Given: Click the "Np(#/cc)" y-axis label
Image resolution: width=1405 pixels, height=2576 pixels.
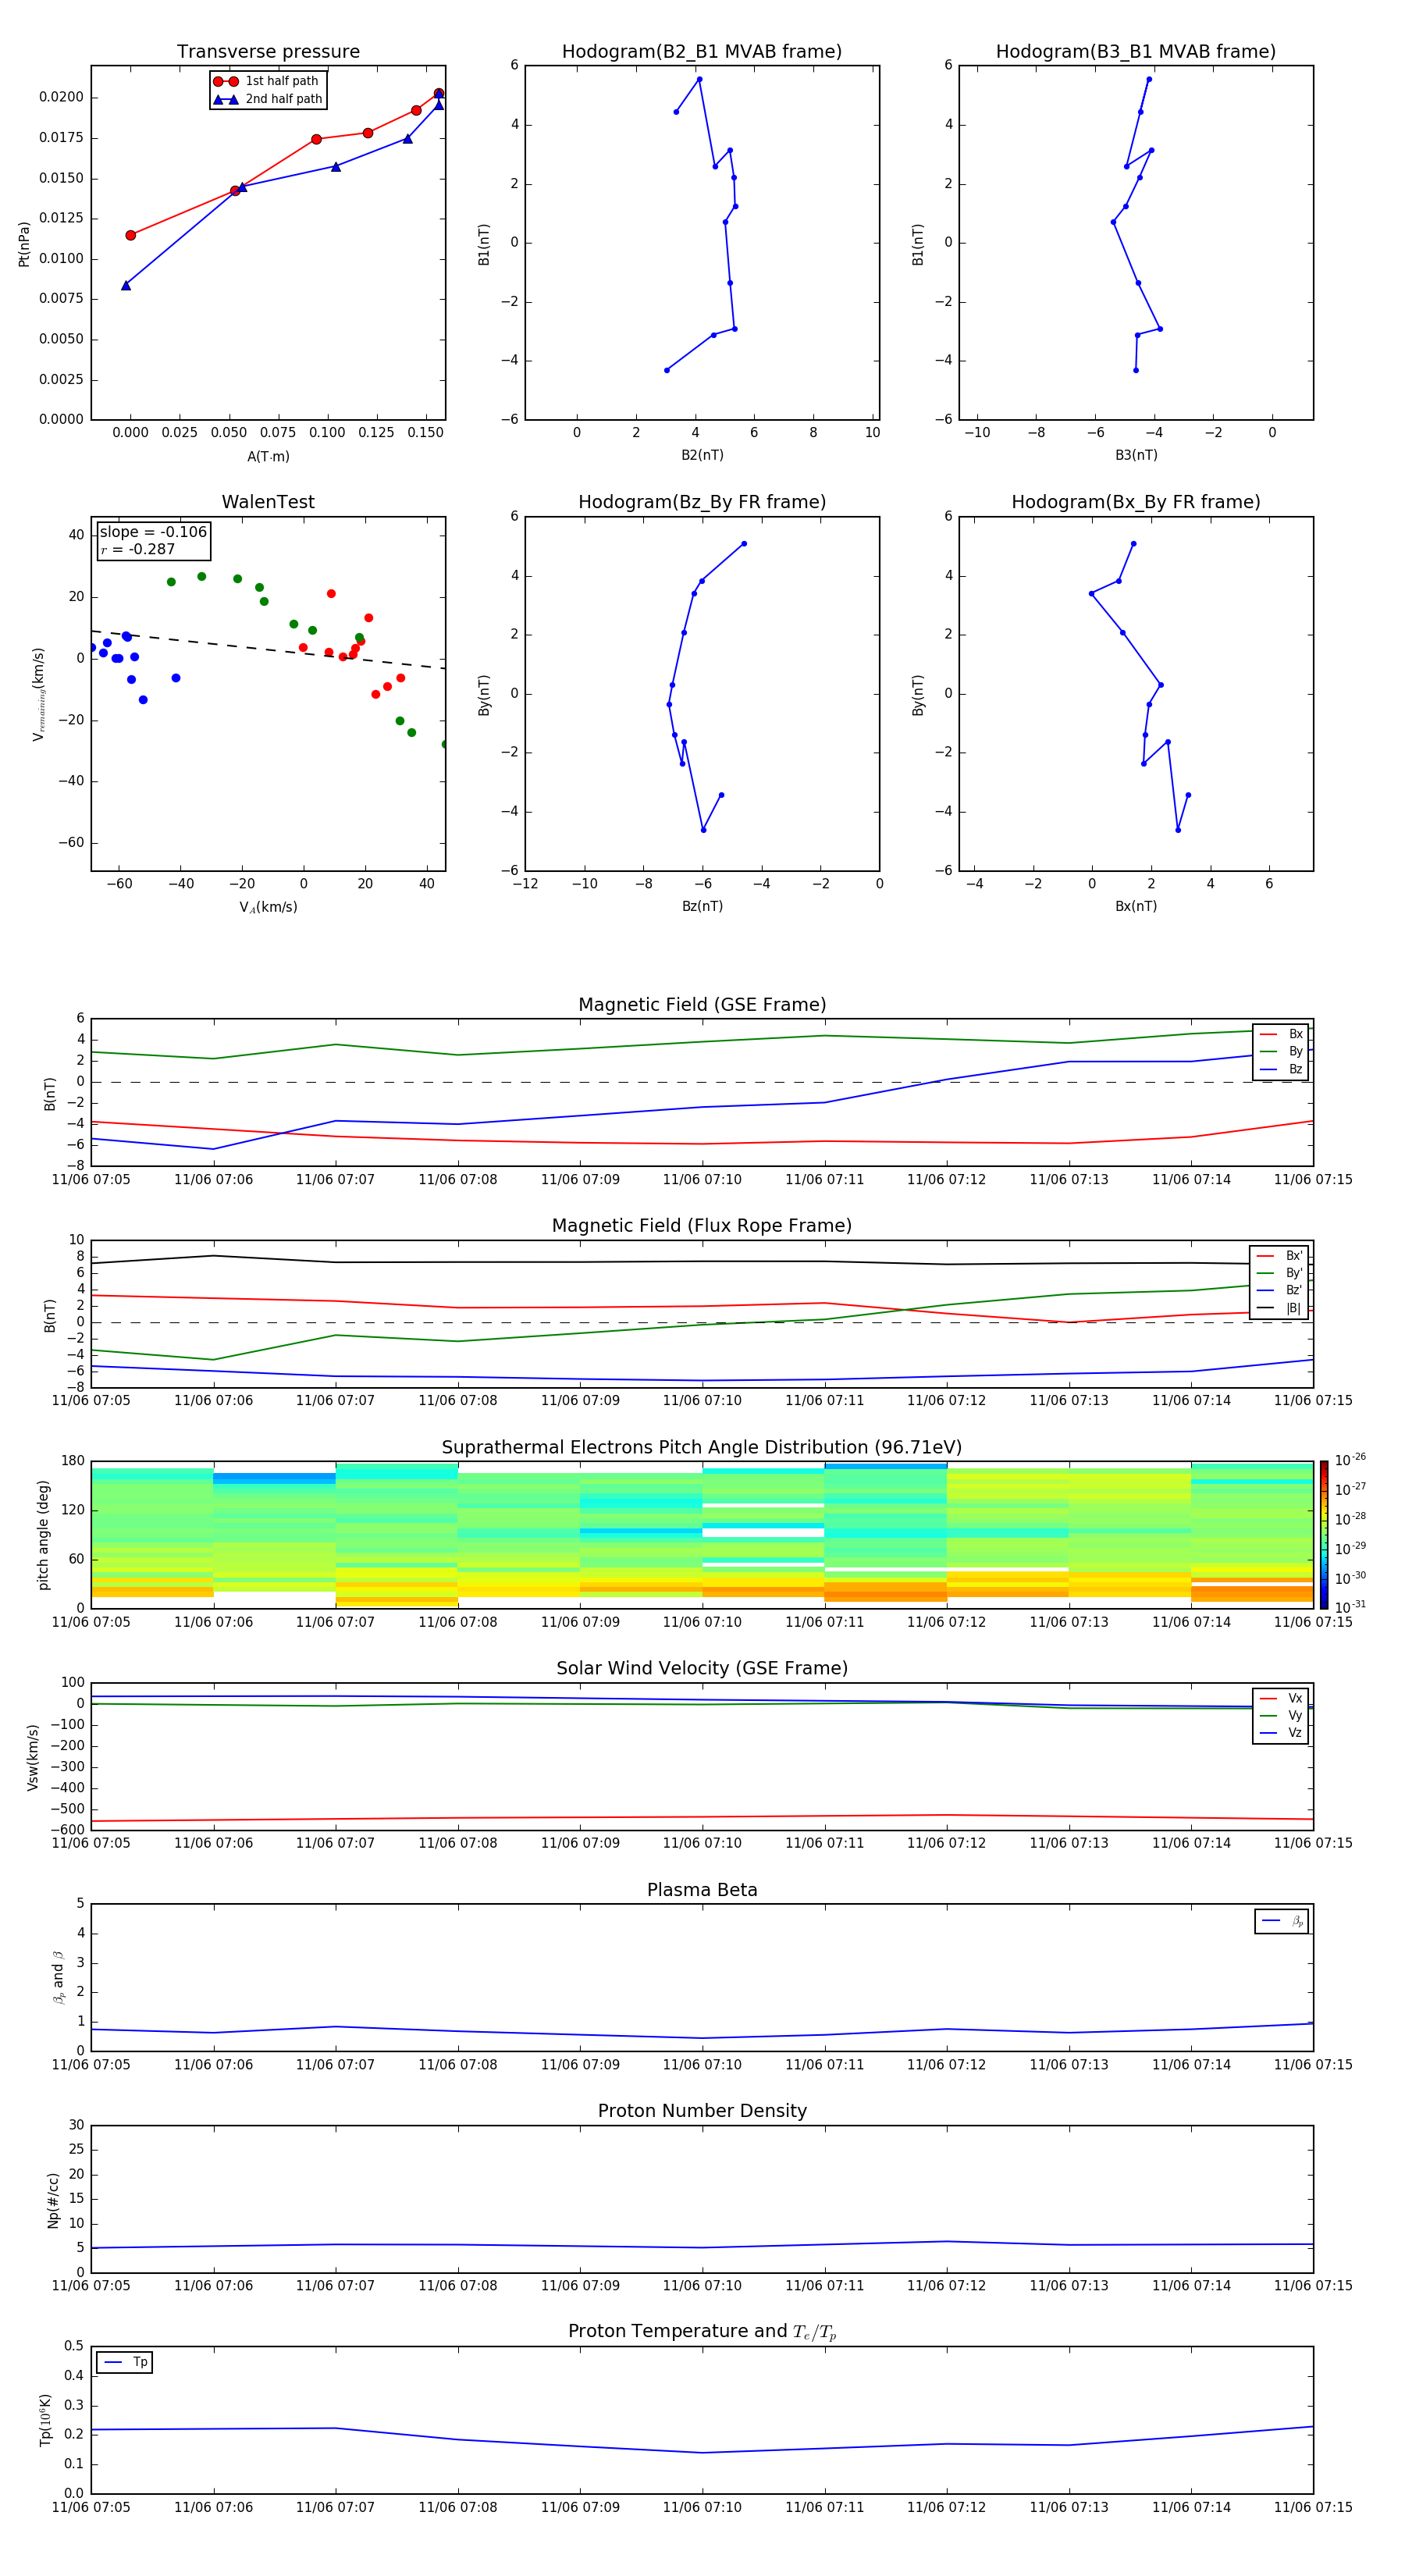Looking at the screenshot, I should [53, 2200].
